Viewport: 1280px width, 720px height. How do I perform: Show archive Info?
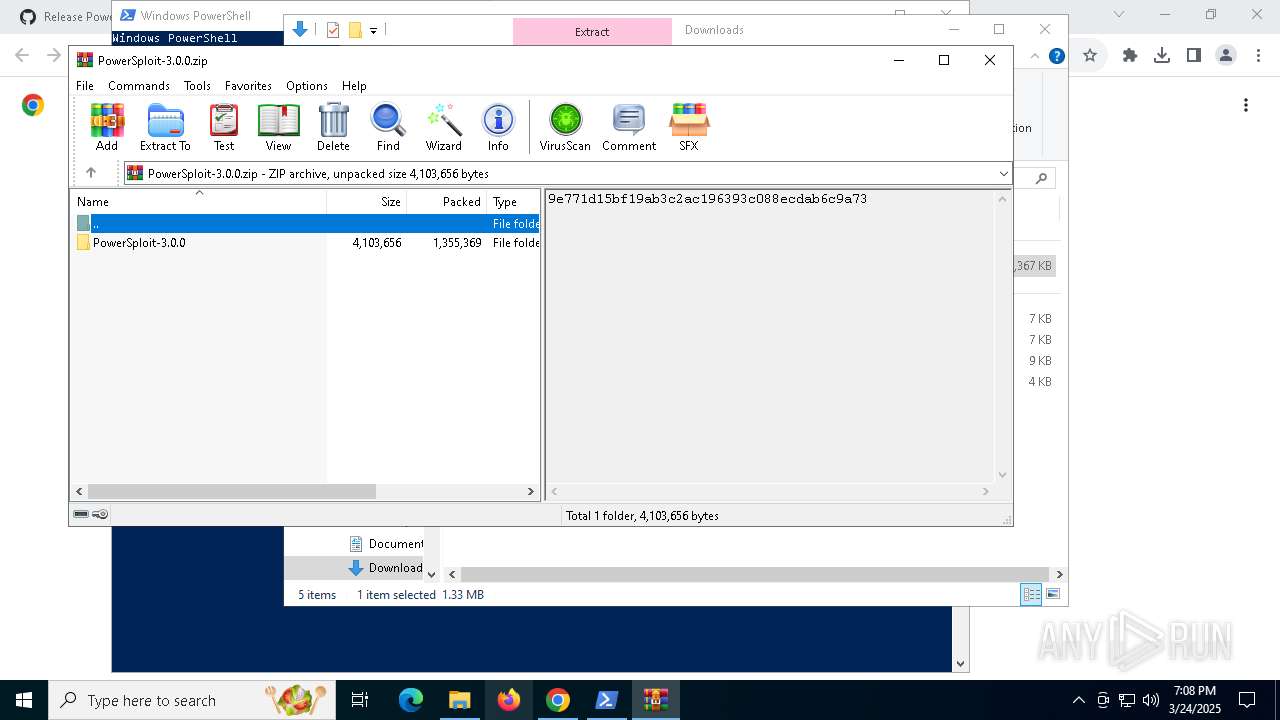pos(498,127)
